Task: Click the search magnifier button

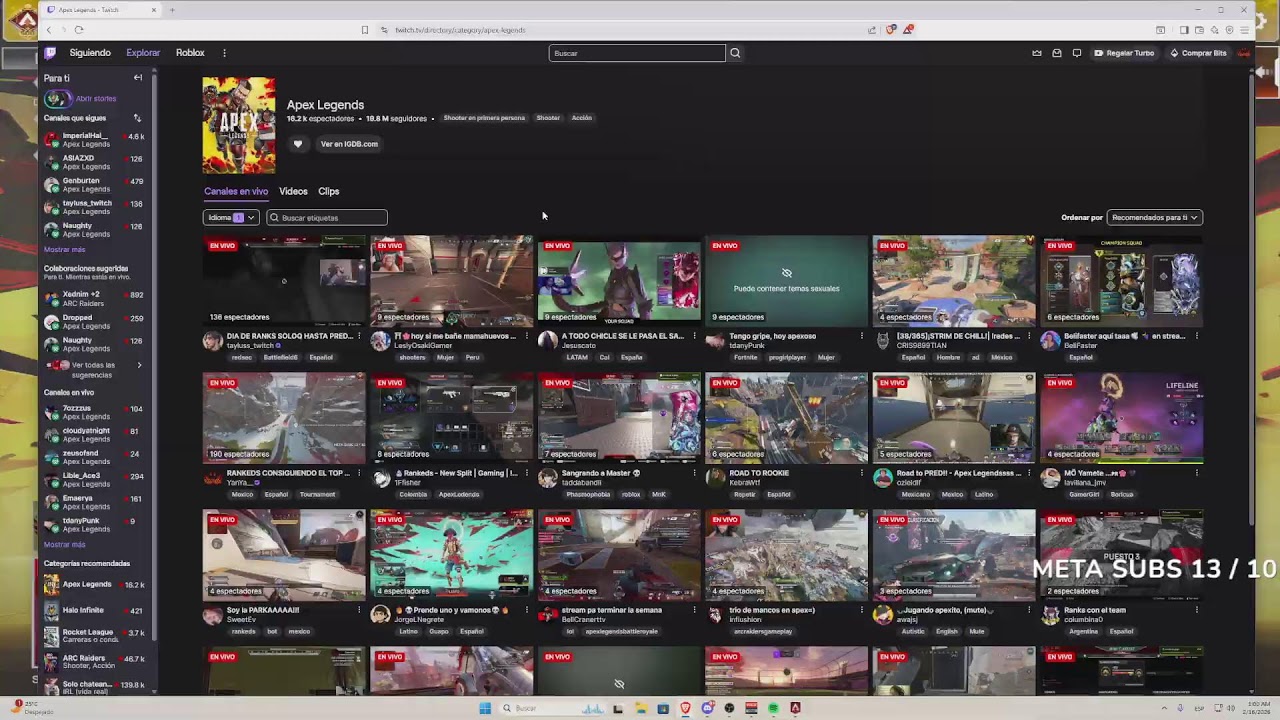Action: [735, 53]
